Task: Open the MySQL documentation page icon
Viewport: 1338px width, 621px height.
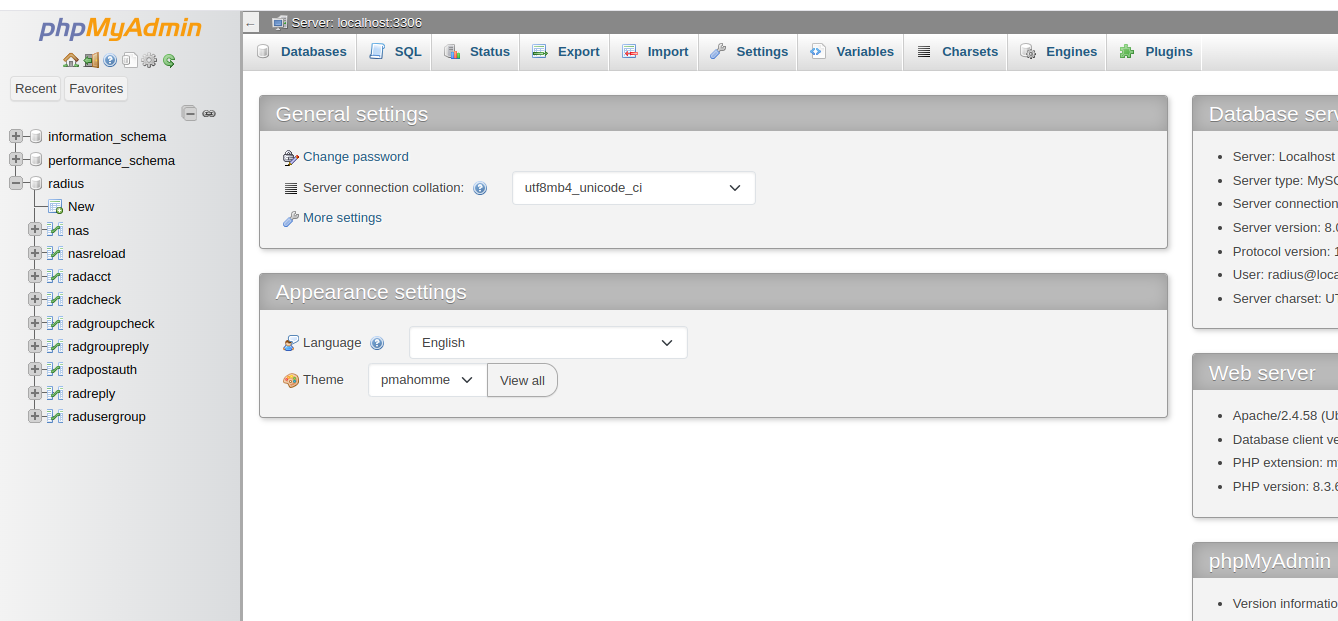Action: tap(130, 60)
